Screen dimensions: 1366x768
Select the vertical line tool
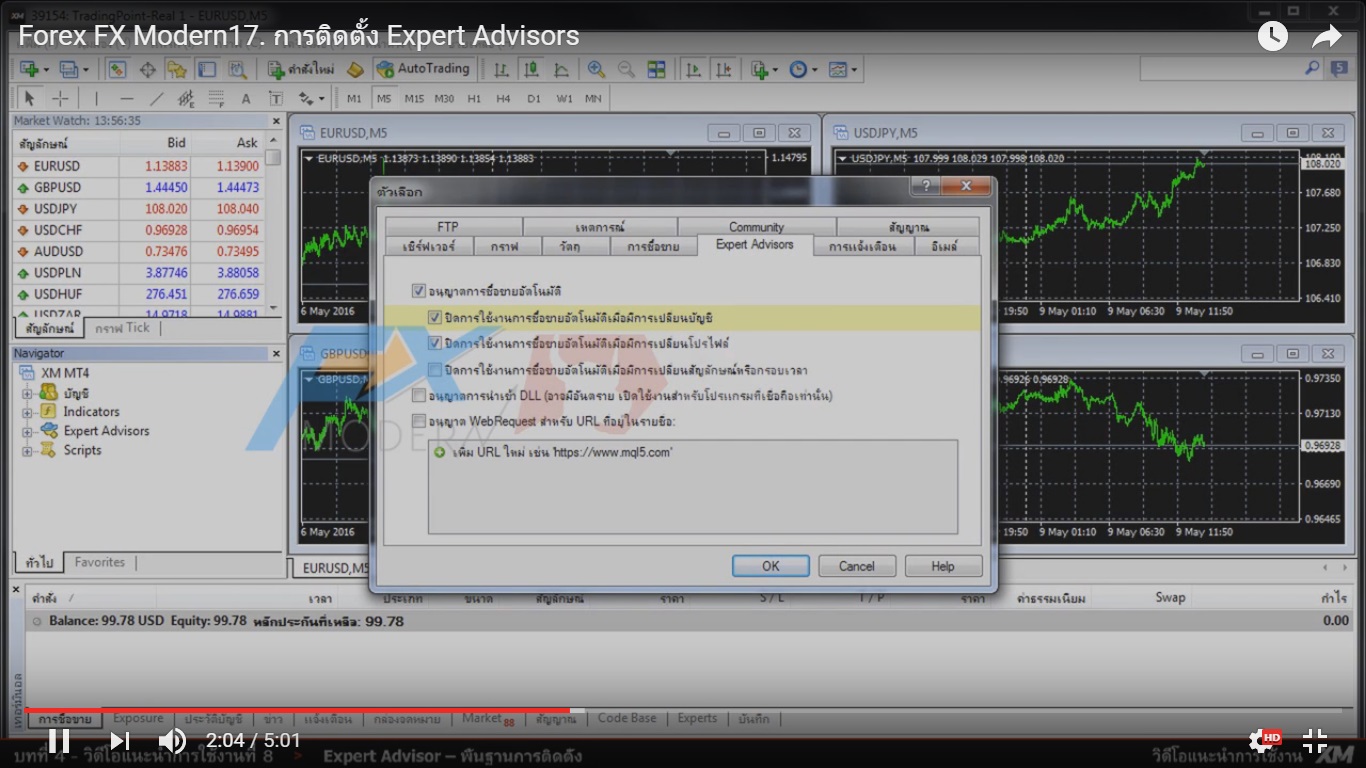click(x=96, y=98)
